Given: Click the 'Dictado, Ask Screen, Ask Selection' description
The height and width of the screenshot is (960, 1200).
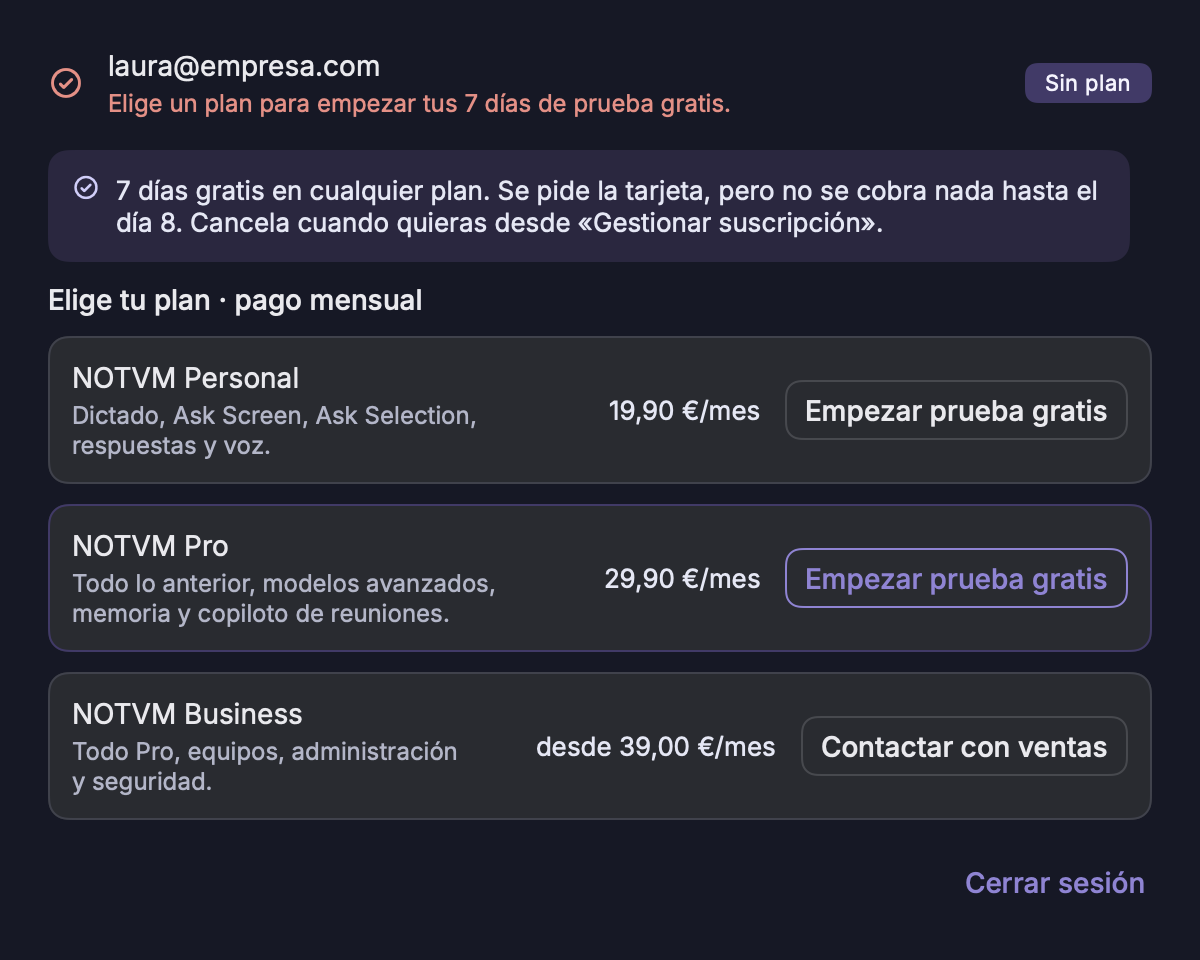Looking at the screenshot, I should (274, 431).
